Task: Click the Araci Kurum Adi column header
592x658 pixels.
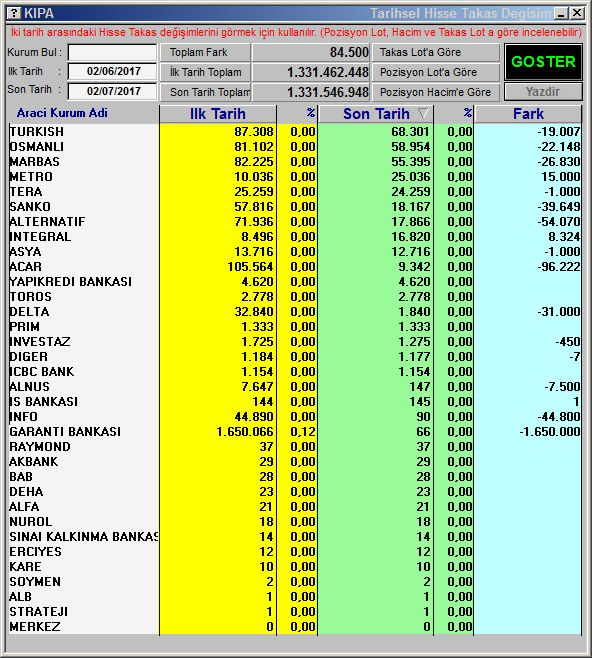Action: pos(62,113)
